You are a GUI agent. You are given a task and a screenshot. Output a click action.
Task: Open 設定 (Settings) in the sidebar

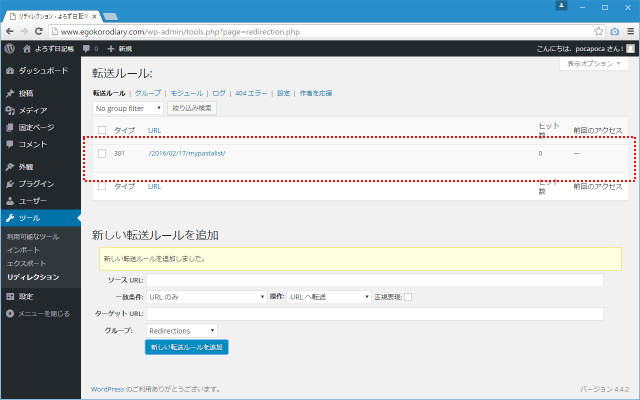click(x=26, y=296)
